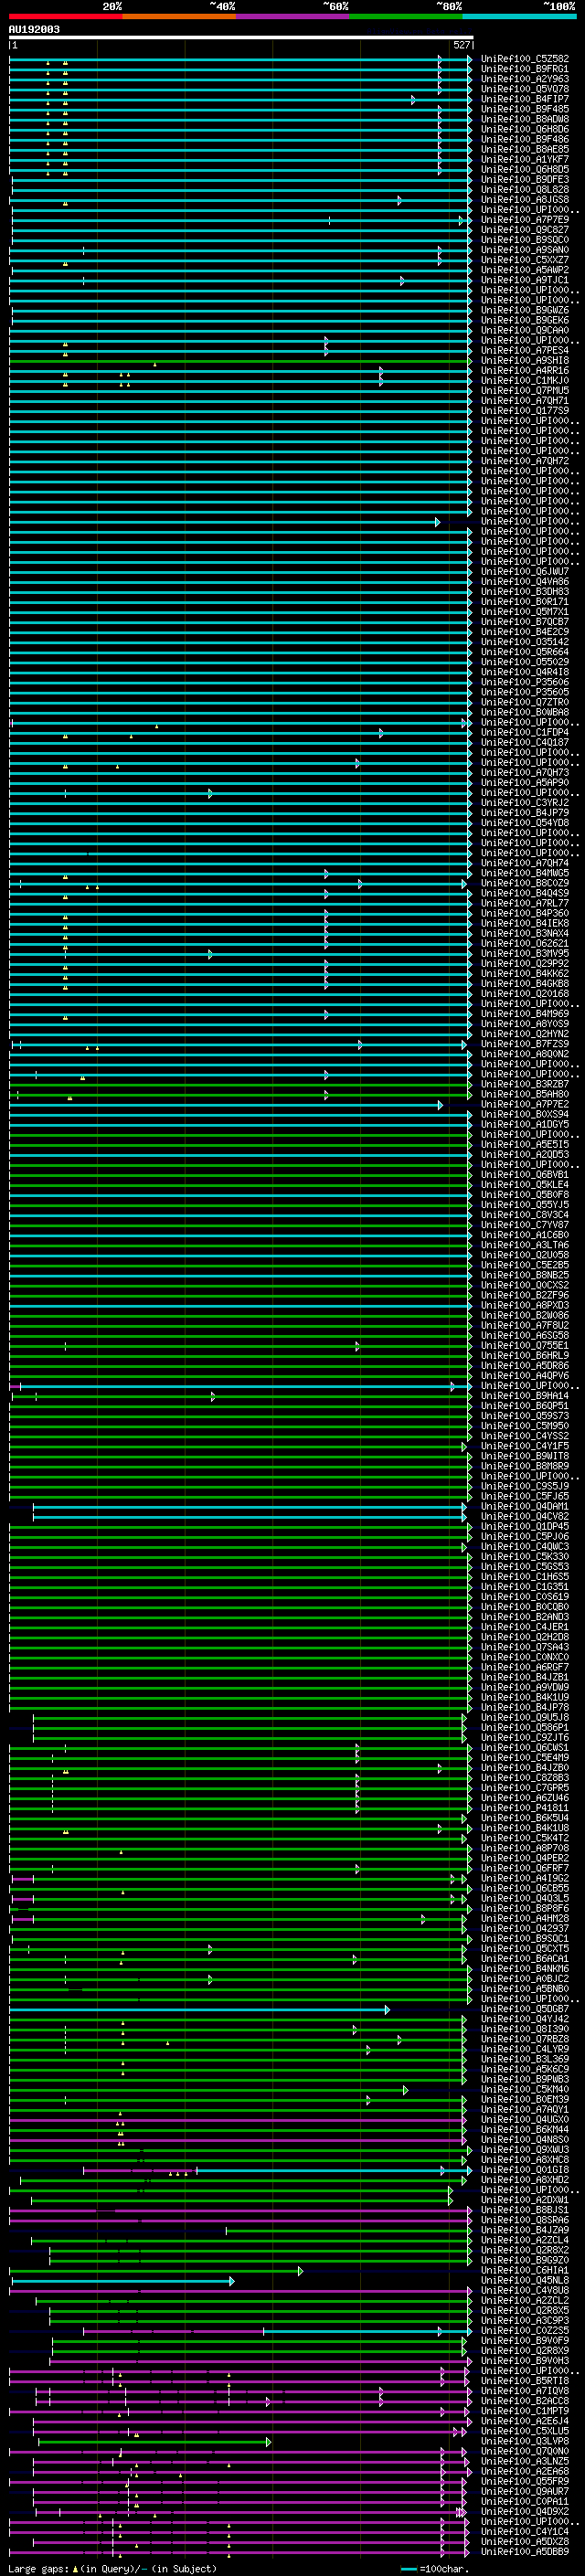
Task: Click hit label UniRef100_A4RR16
Action: coord(525,370)
